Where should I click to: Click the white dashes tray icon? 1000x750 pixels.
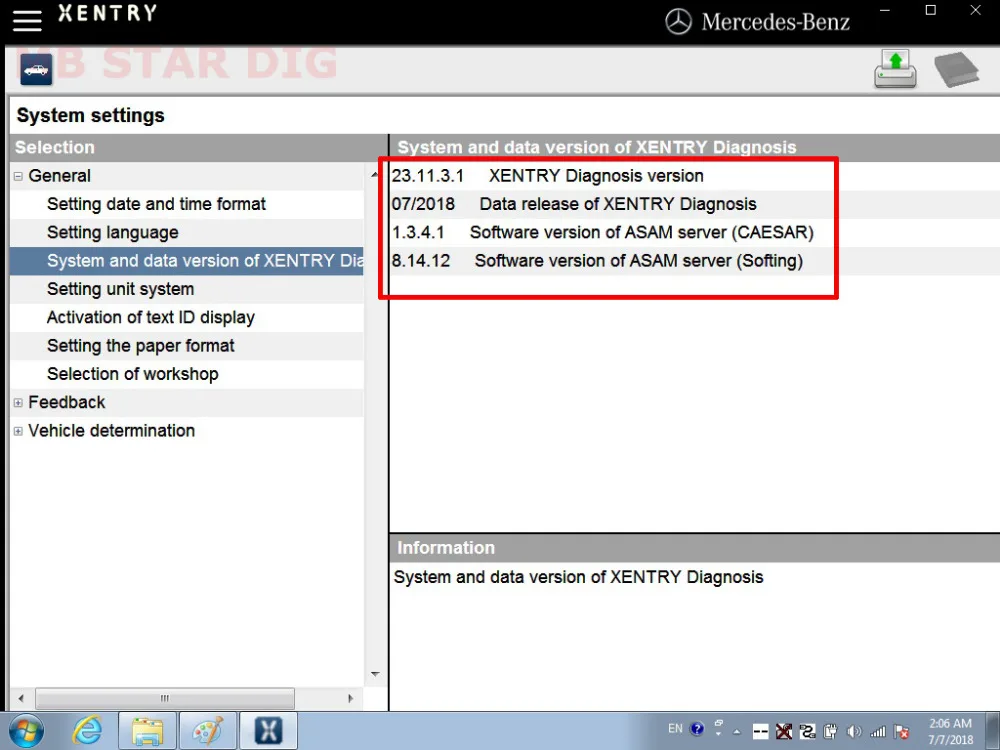tap(760, 732)
